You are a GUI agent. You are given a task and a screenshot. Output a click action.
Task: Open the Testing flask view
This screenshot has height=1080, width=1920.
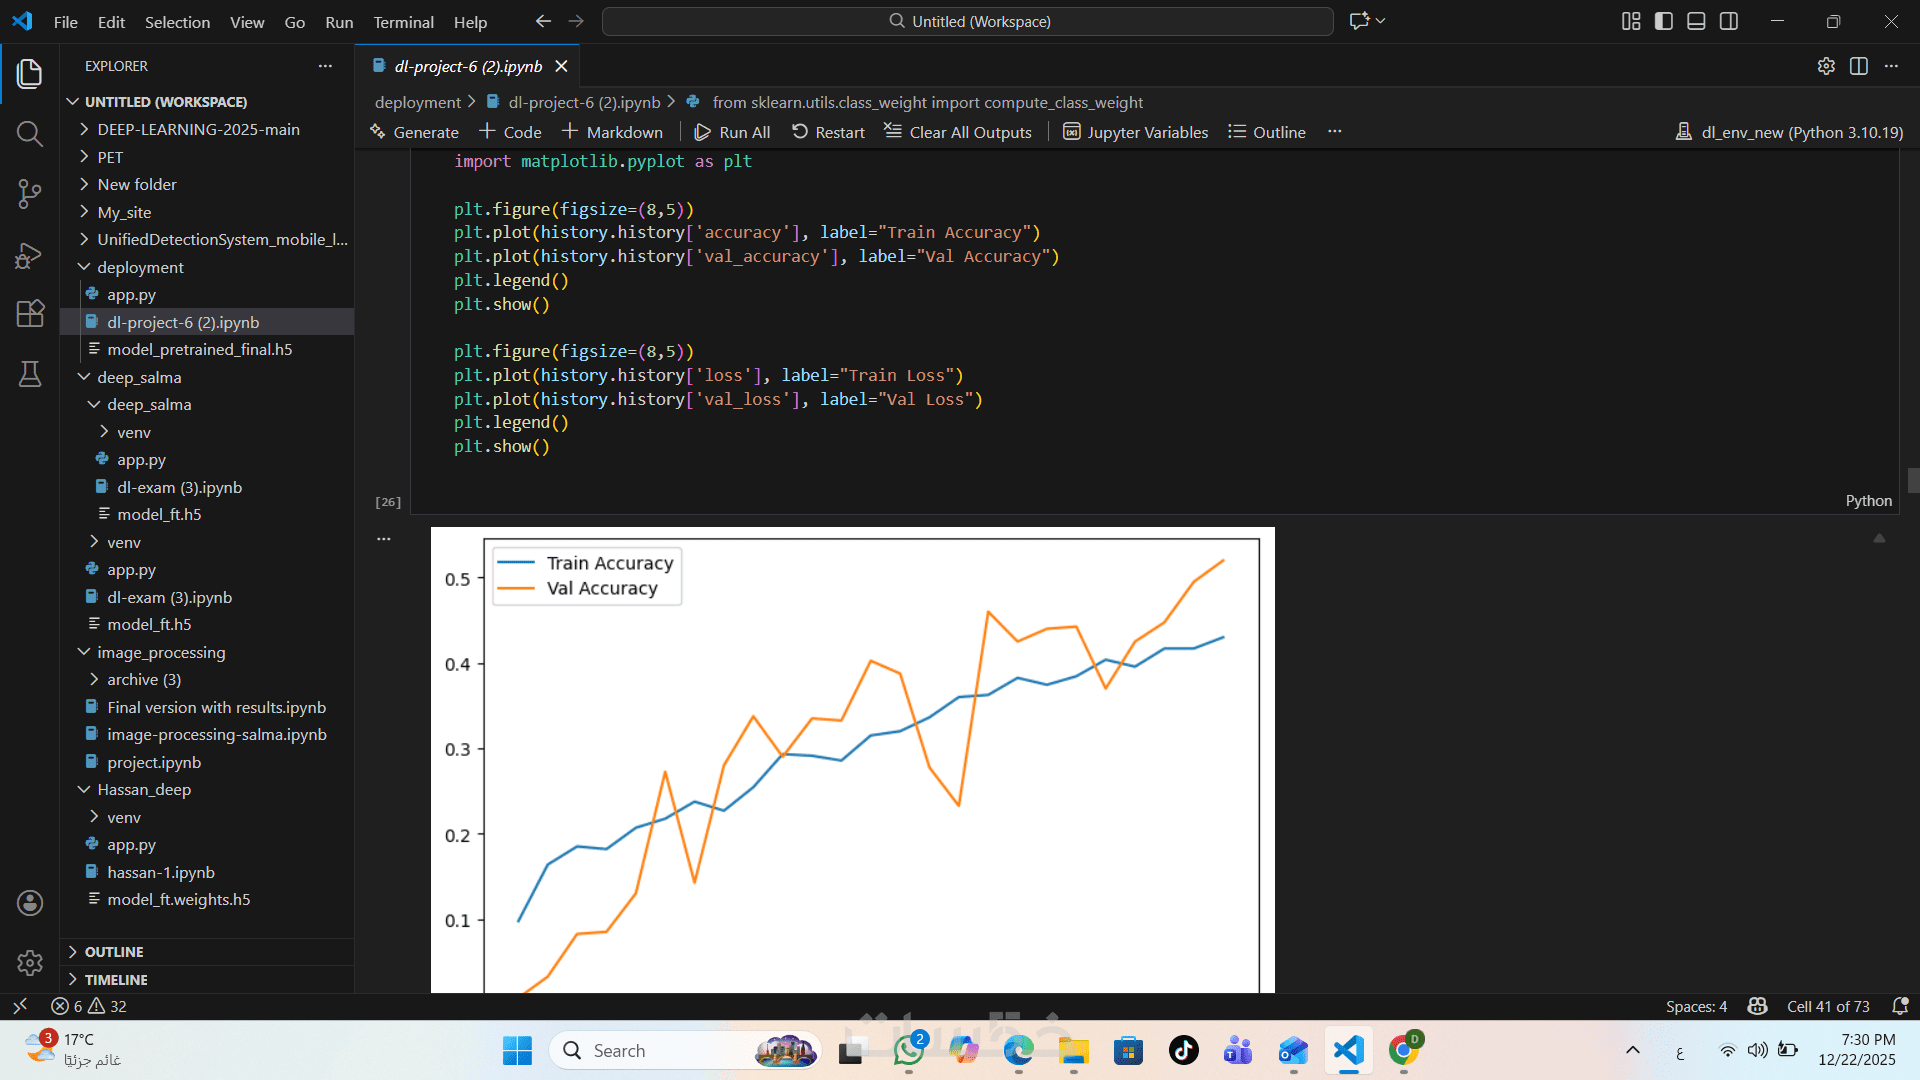pos(30,374)
